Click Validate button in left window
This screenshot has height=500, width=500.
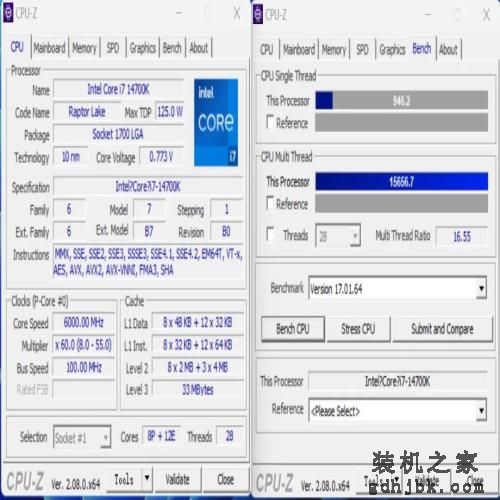(178, 479)
